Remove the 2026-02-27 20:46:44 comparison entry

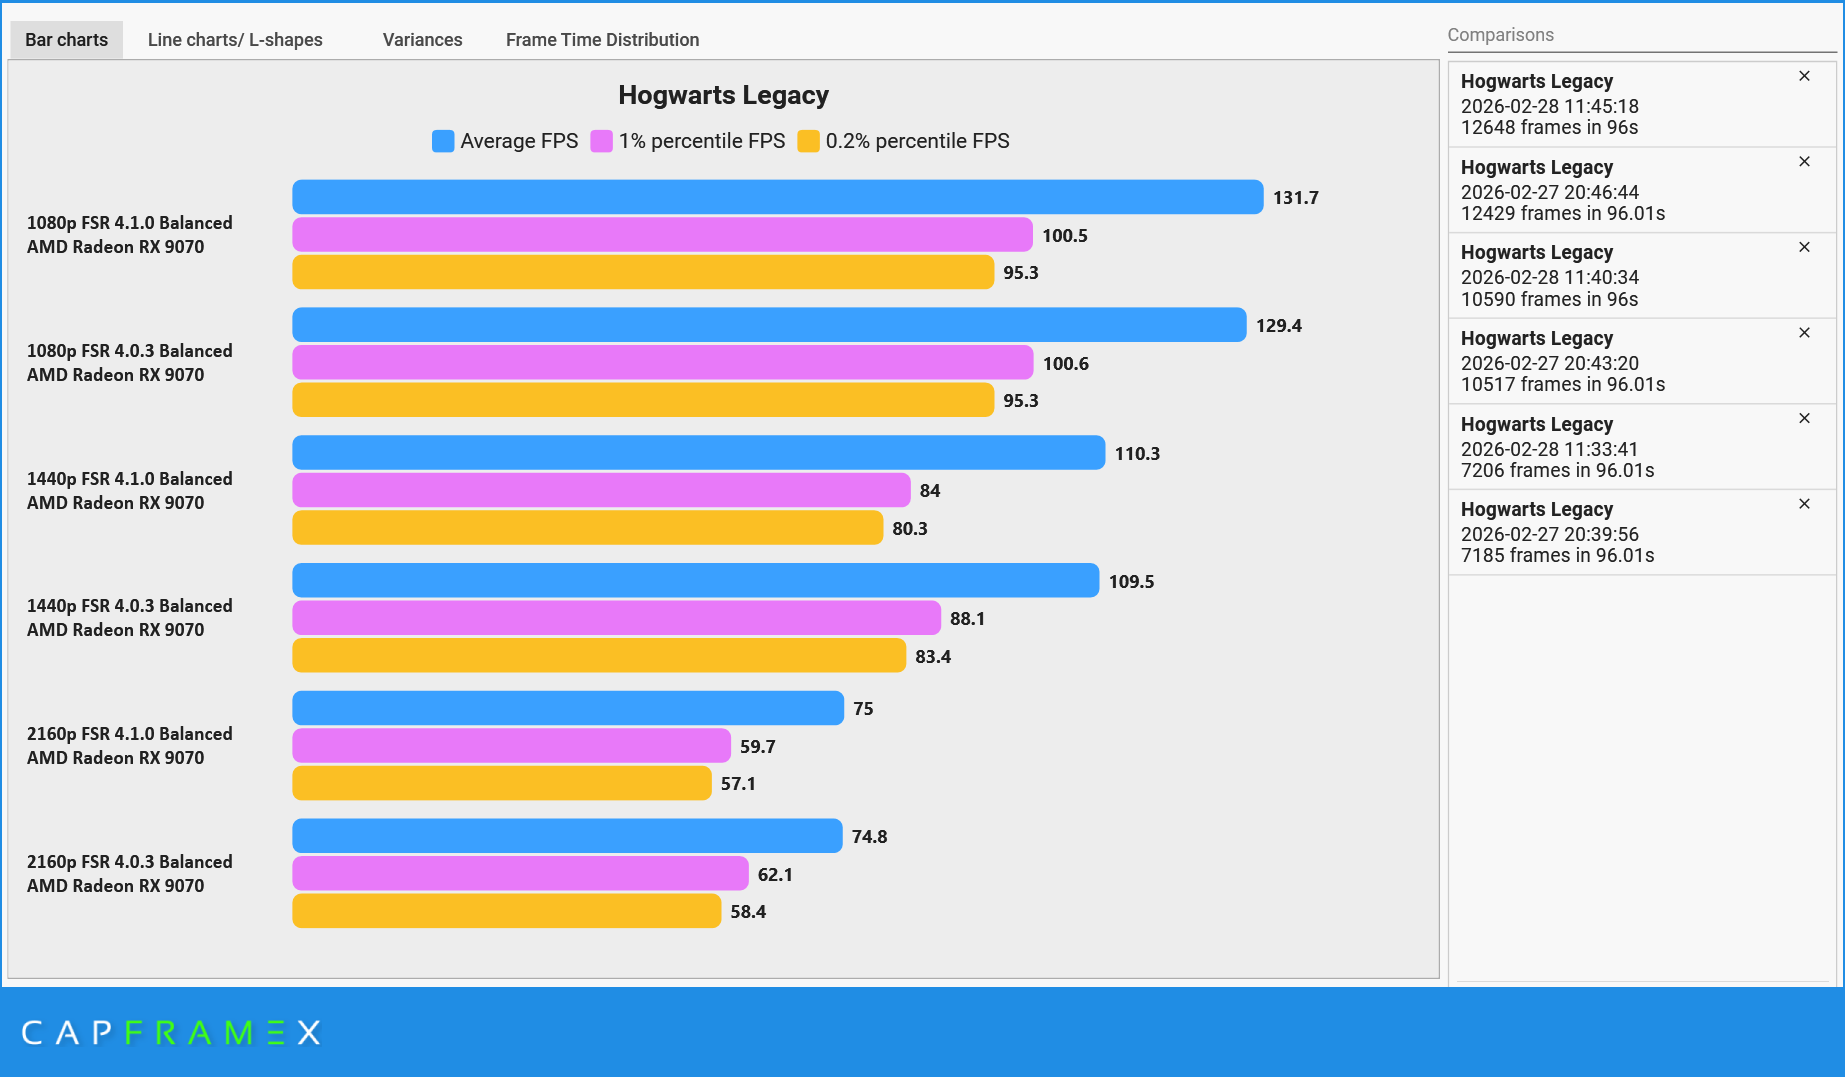[x=1804, y=161]
